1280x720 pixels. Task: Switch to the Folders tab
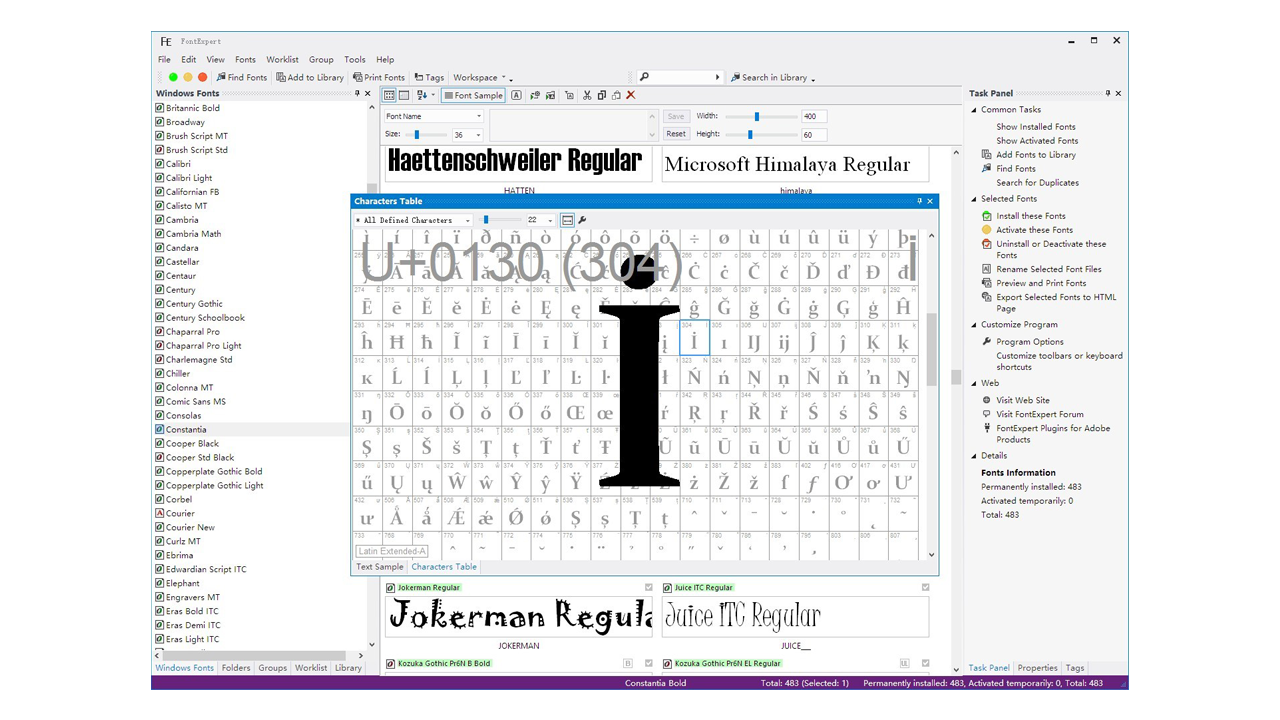click(x=236, y=668)
